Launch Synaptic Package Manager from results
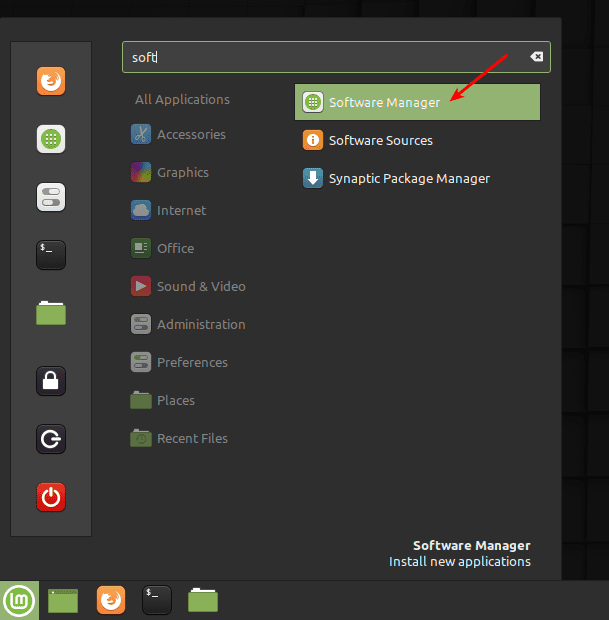Screen dimensions: 609x620 click(x=417, y=178)
